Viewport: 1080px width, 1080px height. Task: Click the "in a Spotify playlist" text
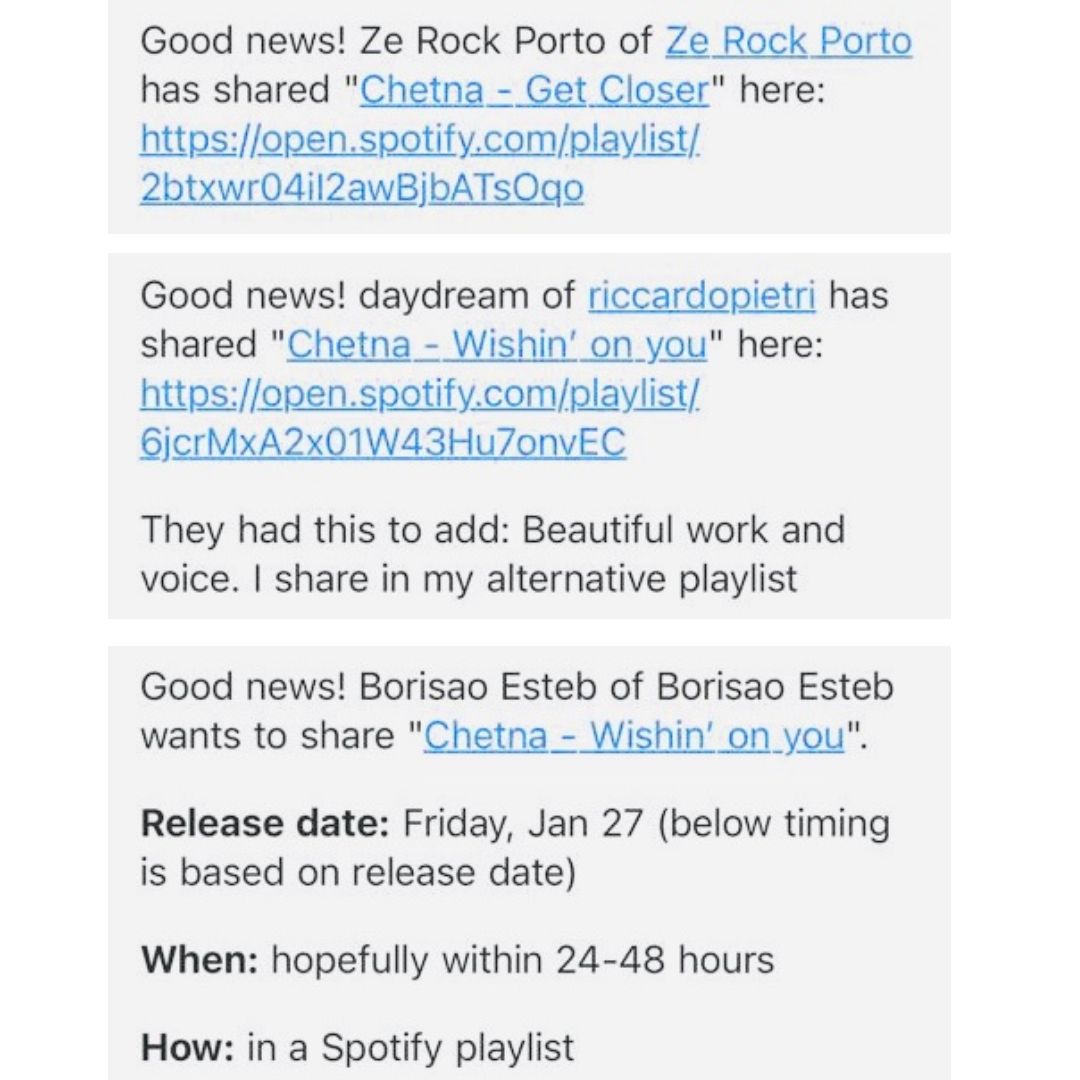410,1048
